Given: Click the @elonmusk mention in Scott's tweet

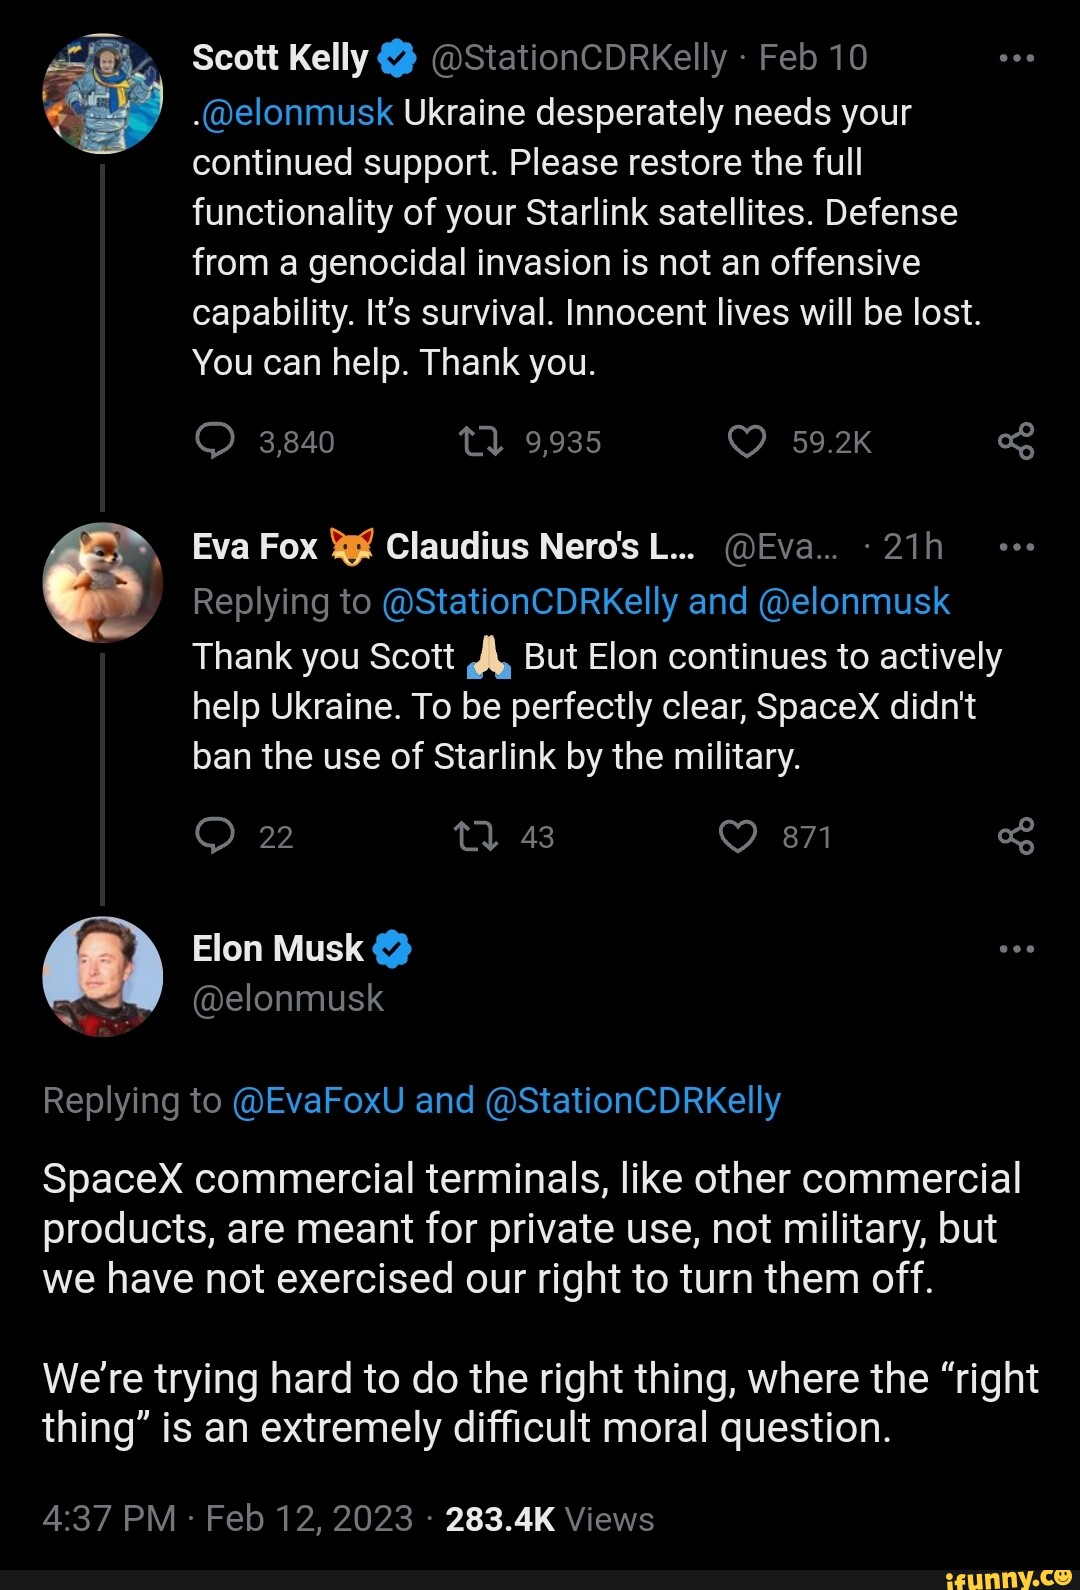Looking at the screenshot, I should tap(298, 113).
